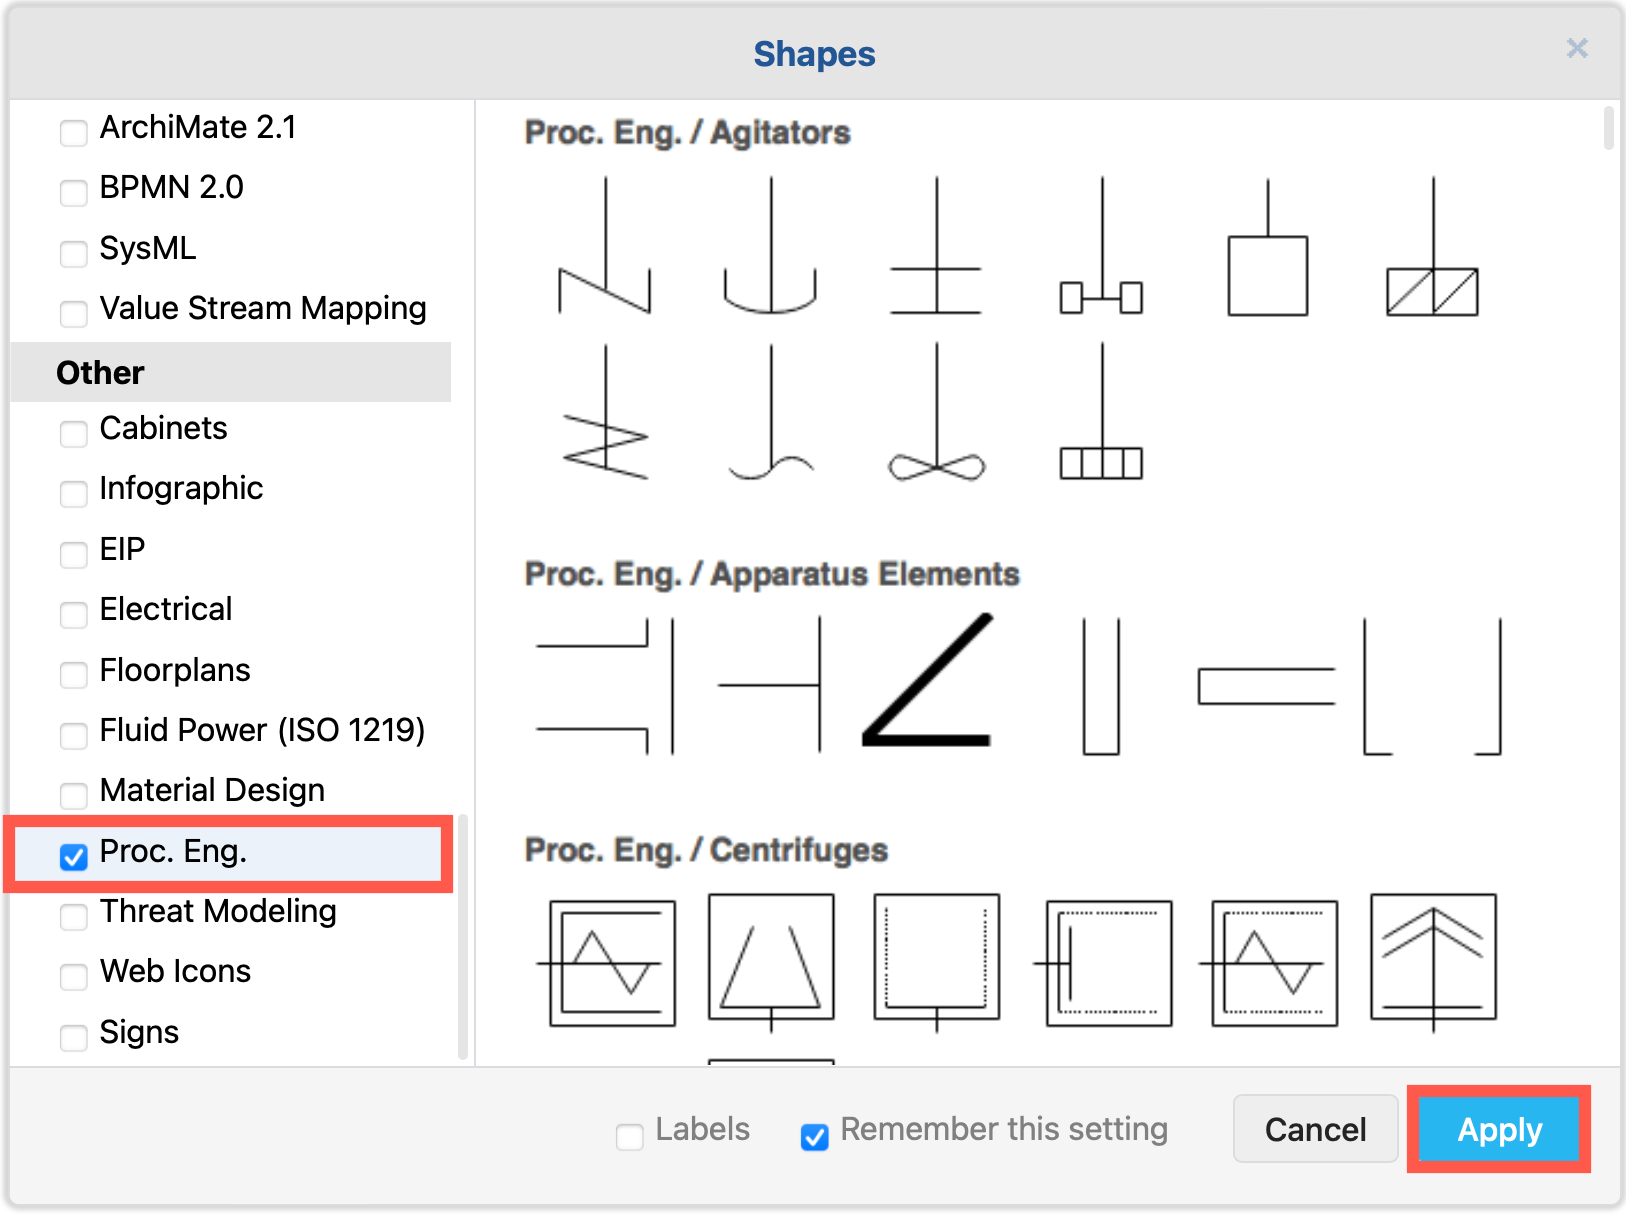Enable the Electrical shape library
The image size is (1626, 1214).
[73, 615]
